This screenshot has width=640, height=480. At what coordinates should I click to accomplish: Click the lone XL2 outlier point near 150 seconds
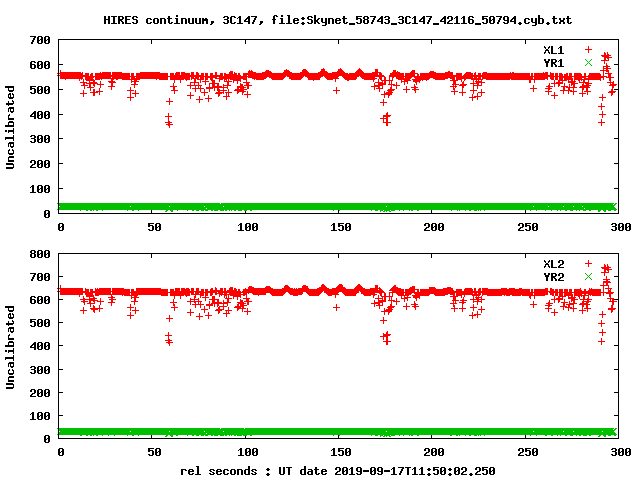coord(336,308)
